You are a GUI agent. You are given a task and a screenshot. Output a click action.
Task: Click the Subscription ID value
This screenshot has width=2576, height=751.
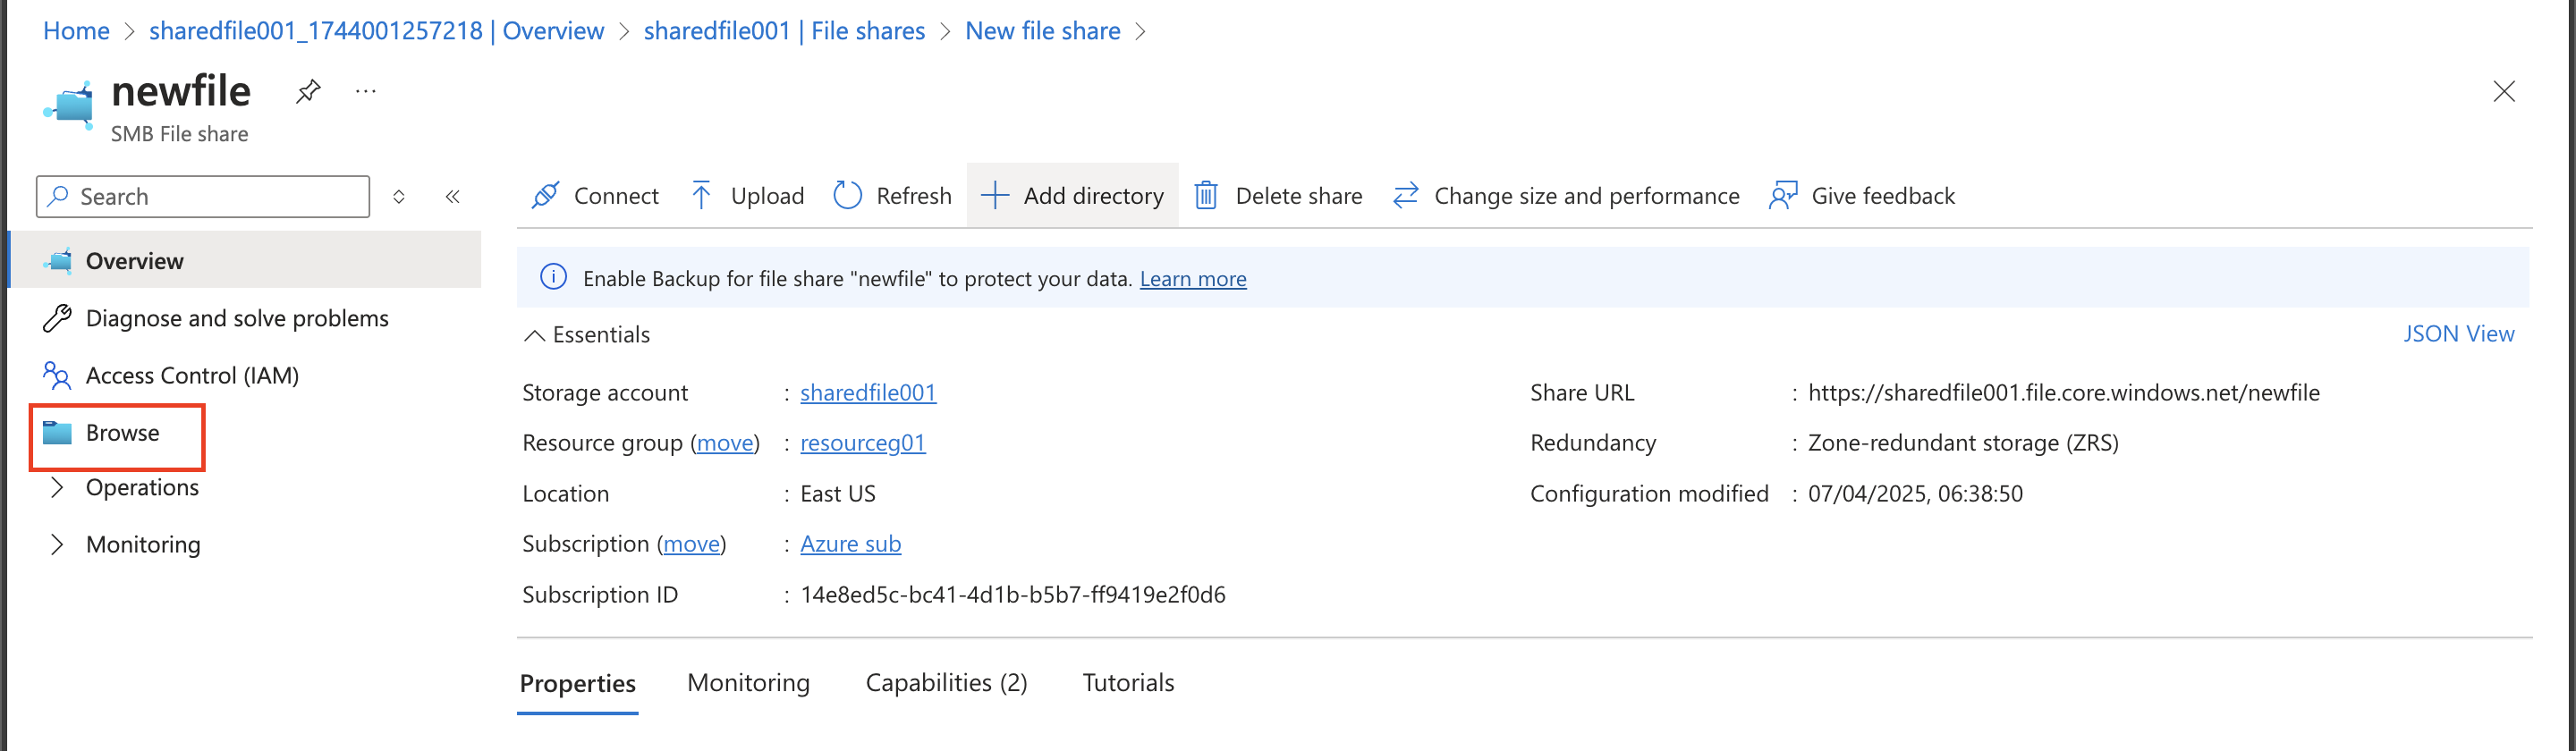pyautogui.click(x=1013, y=595)
